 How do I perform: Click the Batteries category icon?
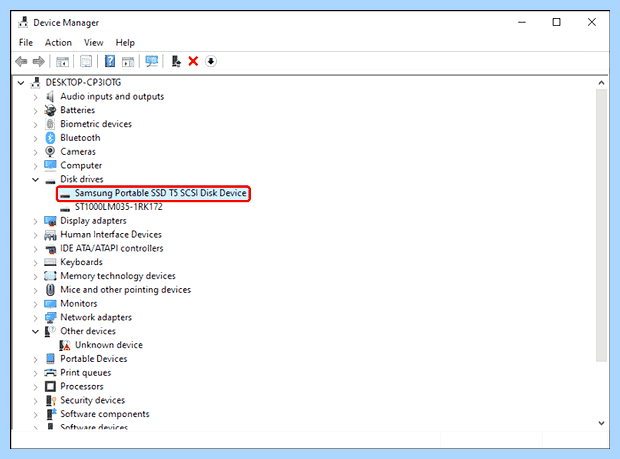click(x=50, y=110)
